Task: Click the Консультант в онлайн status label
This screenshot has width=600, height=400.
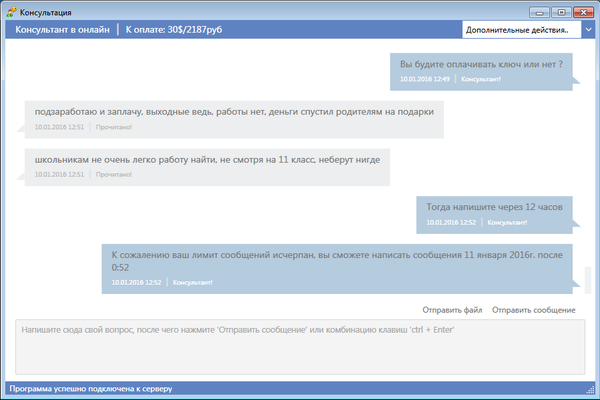Action: pos(62,30)
